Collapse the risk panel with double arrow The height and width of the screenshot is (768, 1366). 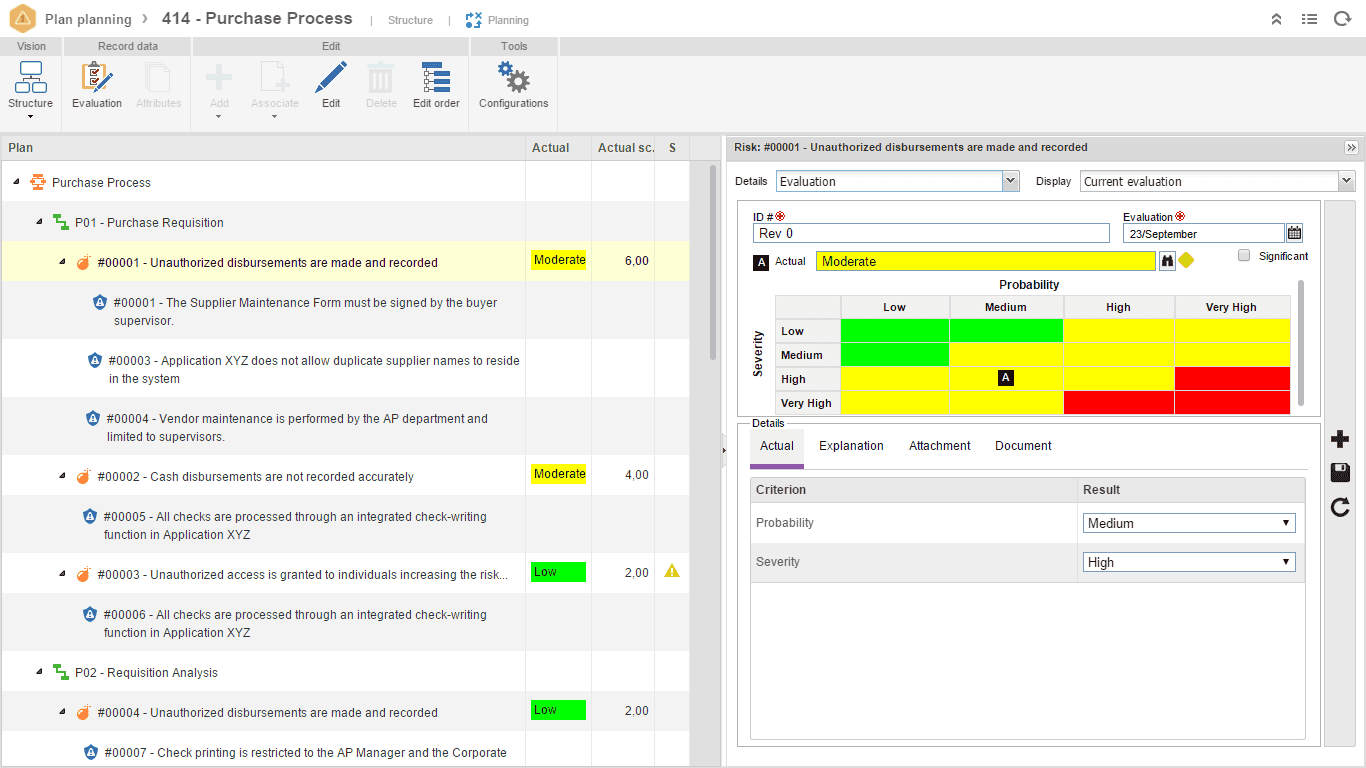(1351, 147)
